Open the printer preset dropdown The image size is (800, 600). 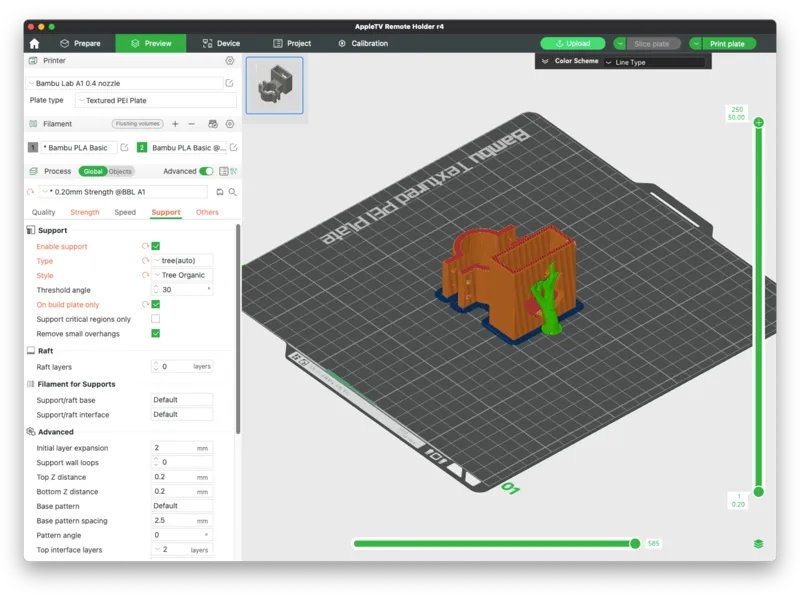point(124,83)
